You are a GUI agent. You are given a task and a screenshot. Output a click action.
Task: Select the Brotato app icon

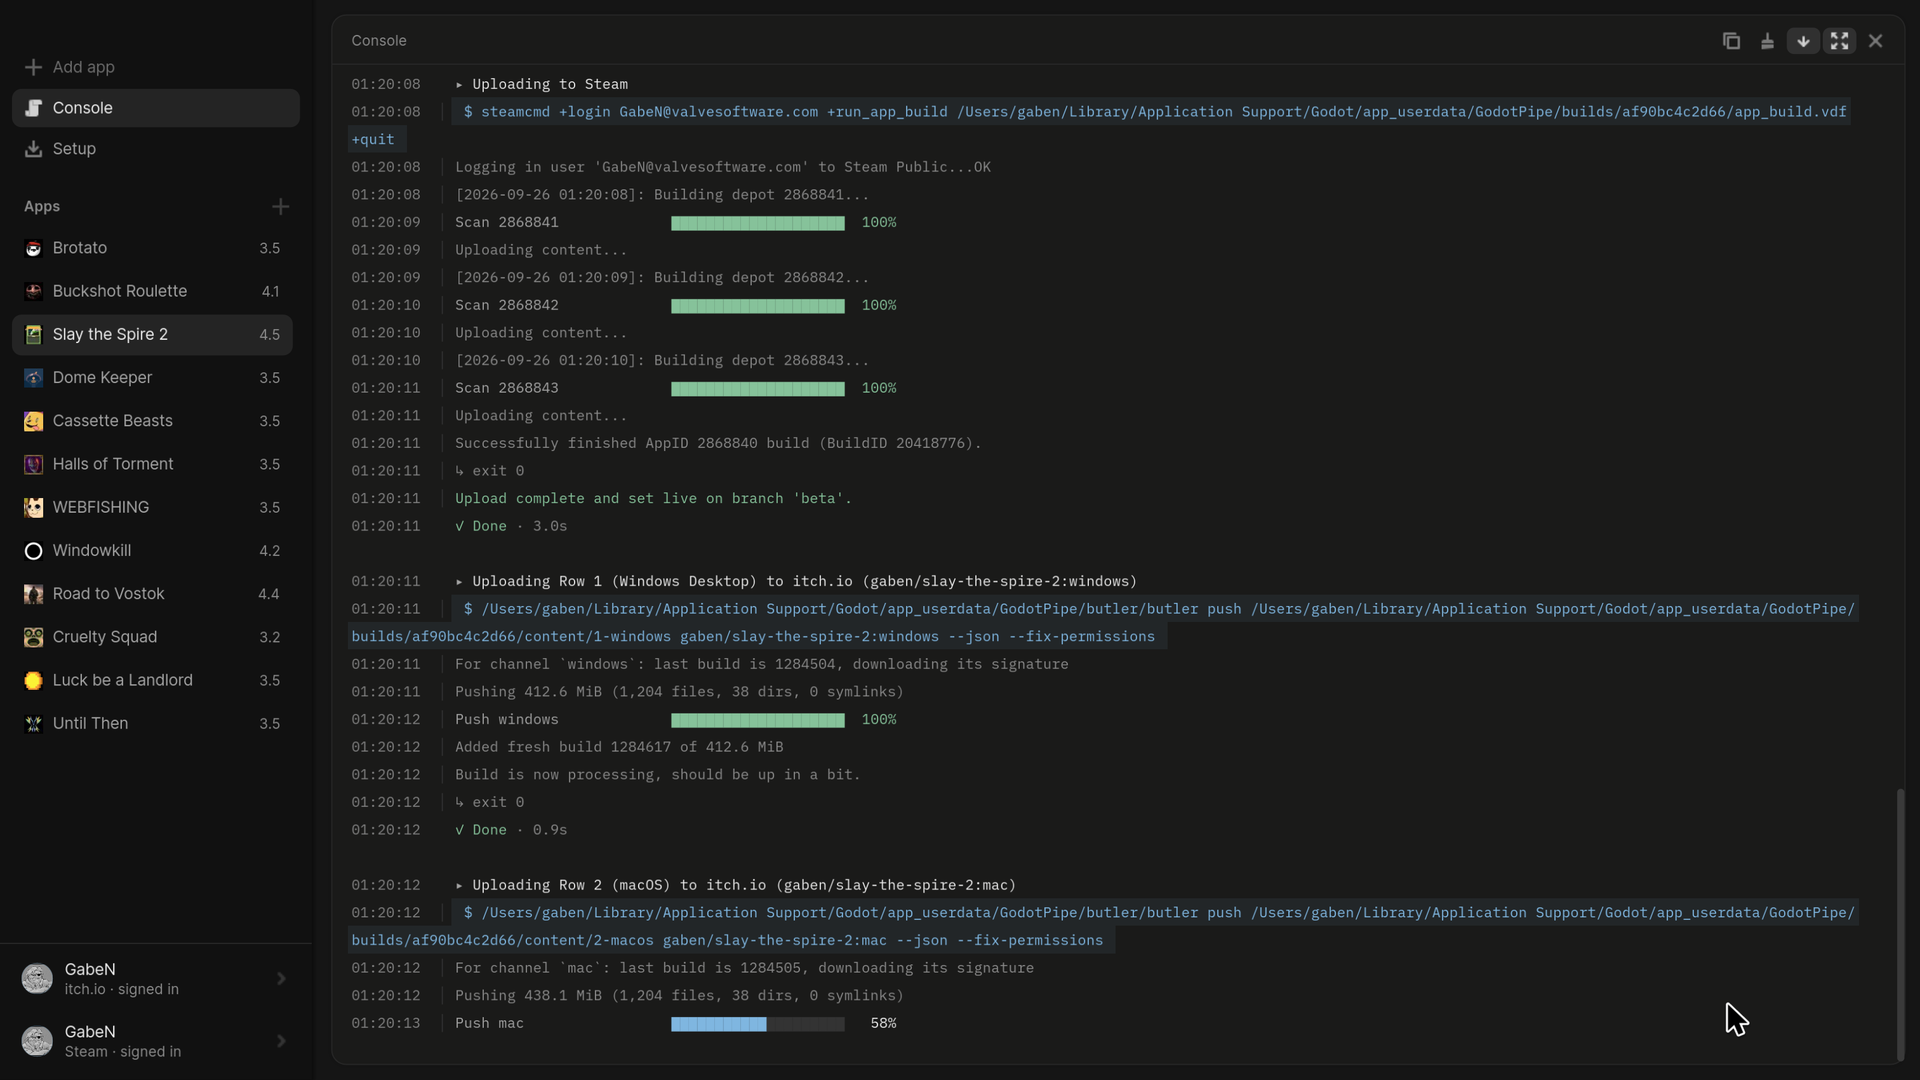tap(33, 248)
